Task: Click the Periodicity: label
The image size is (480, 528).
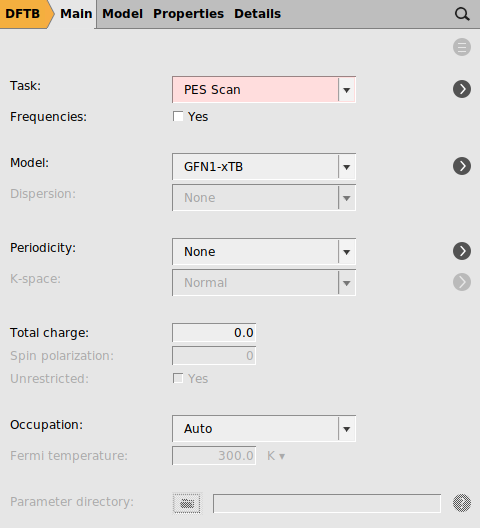Action: tap(43, 248)
